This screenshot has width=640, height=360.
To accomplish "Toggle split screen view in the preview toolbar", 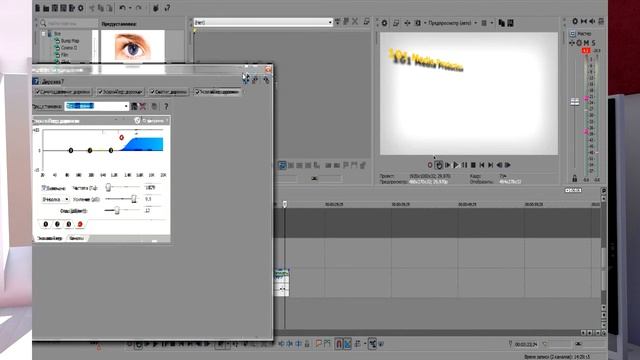I will click(418, 23).
